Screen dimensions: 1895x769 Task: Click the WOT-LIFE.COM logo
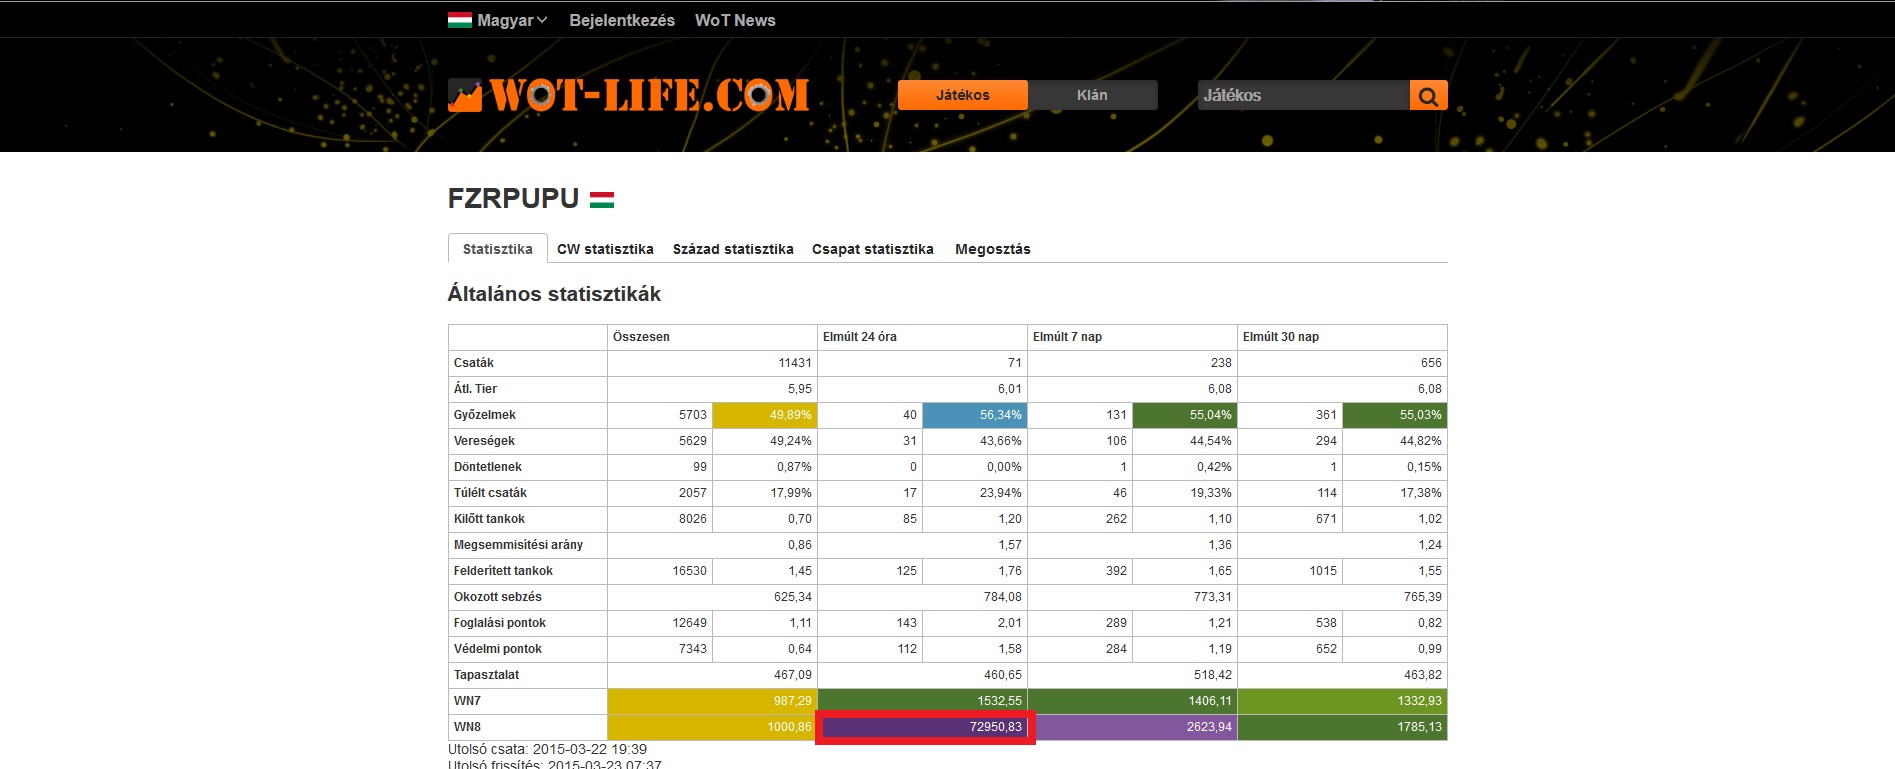point(628,96)
